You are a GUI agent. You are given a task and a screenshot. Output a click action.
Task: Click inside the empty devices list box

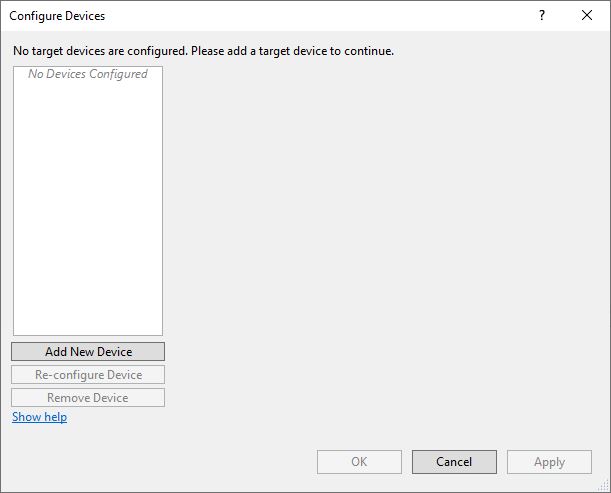88,200
